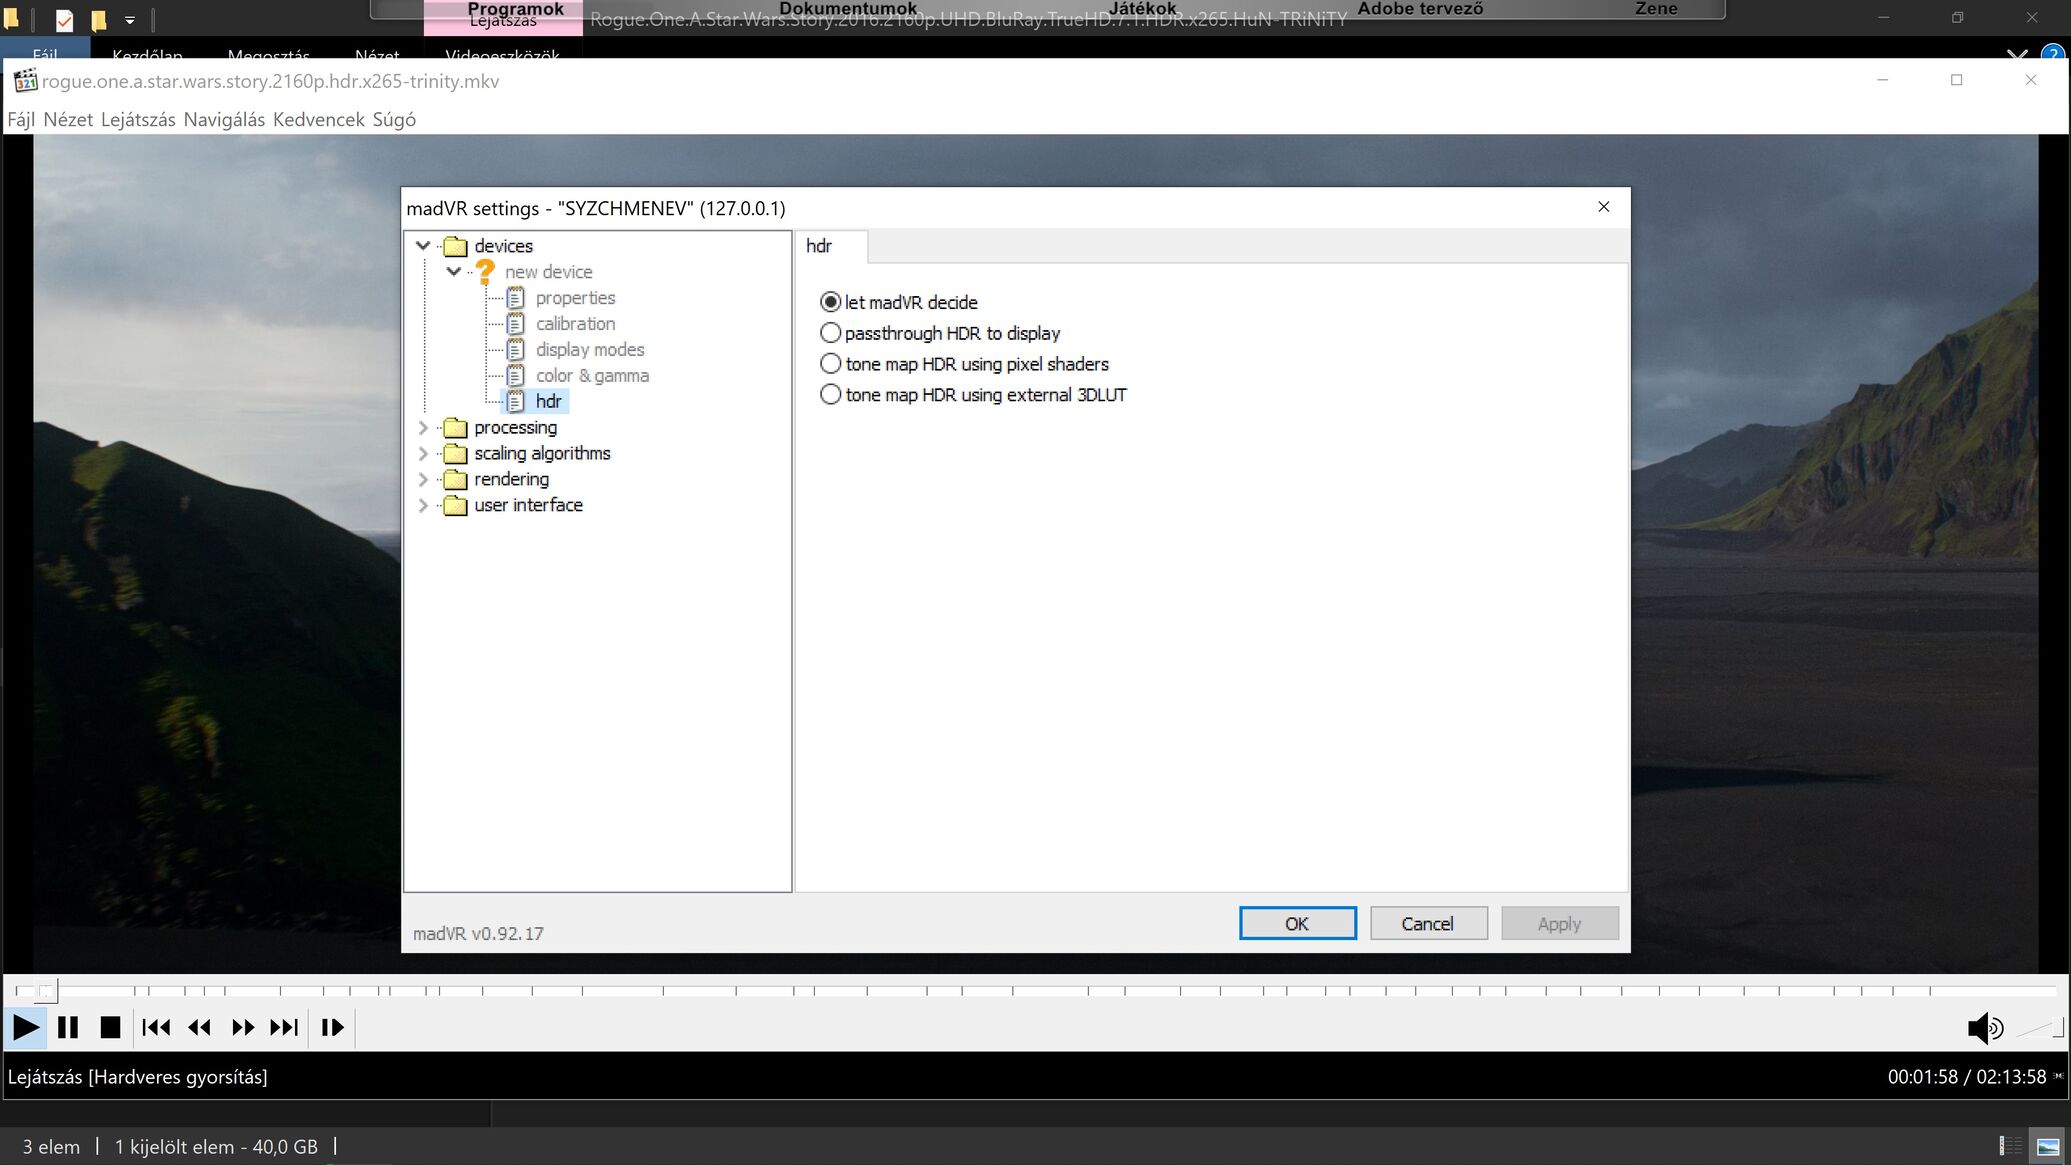
Task: Collapse the devices folder
Action: pos(423,246)
